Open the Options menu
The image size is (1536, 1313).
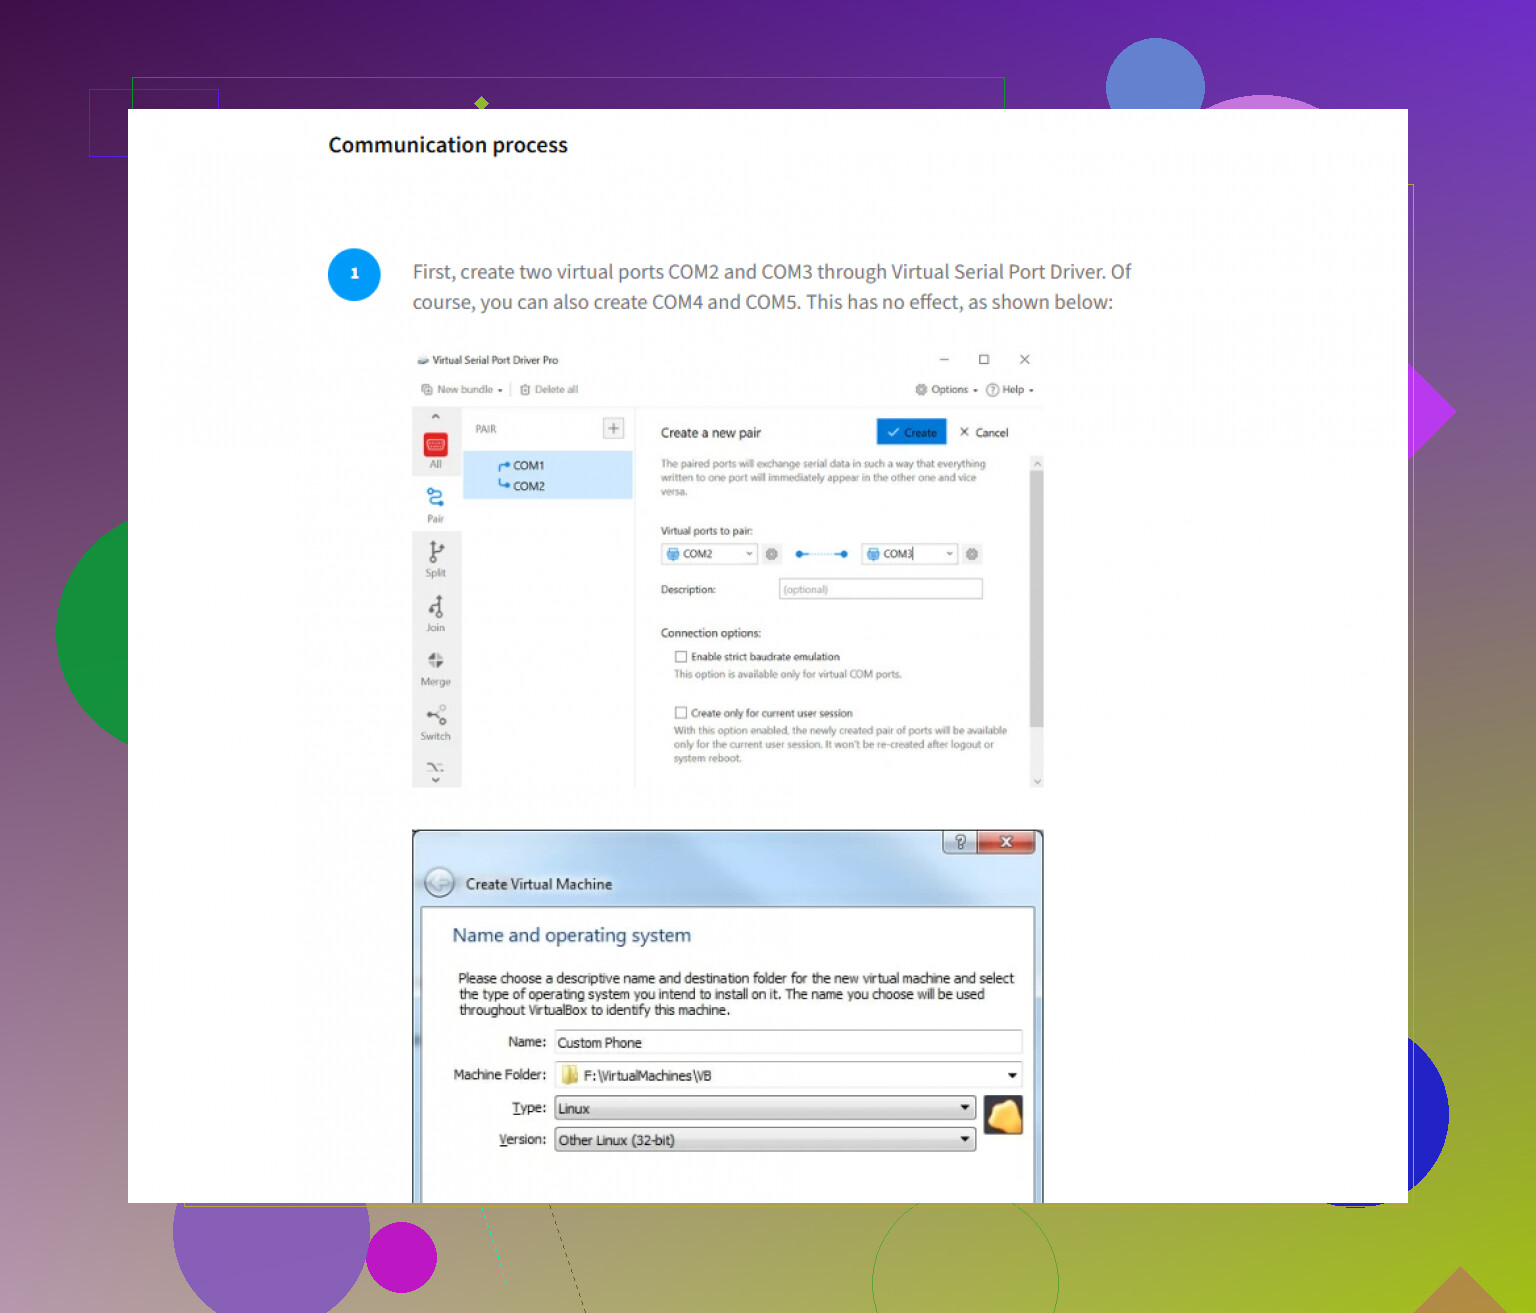click(x=946, y=390)
